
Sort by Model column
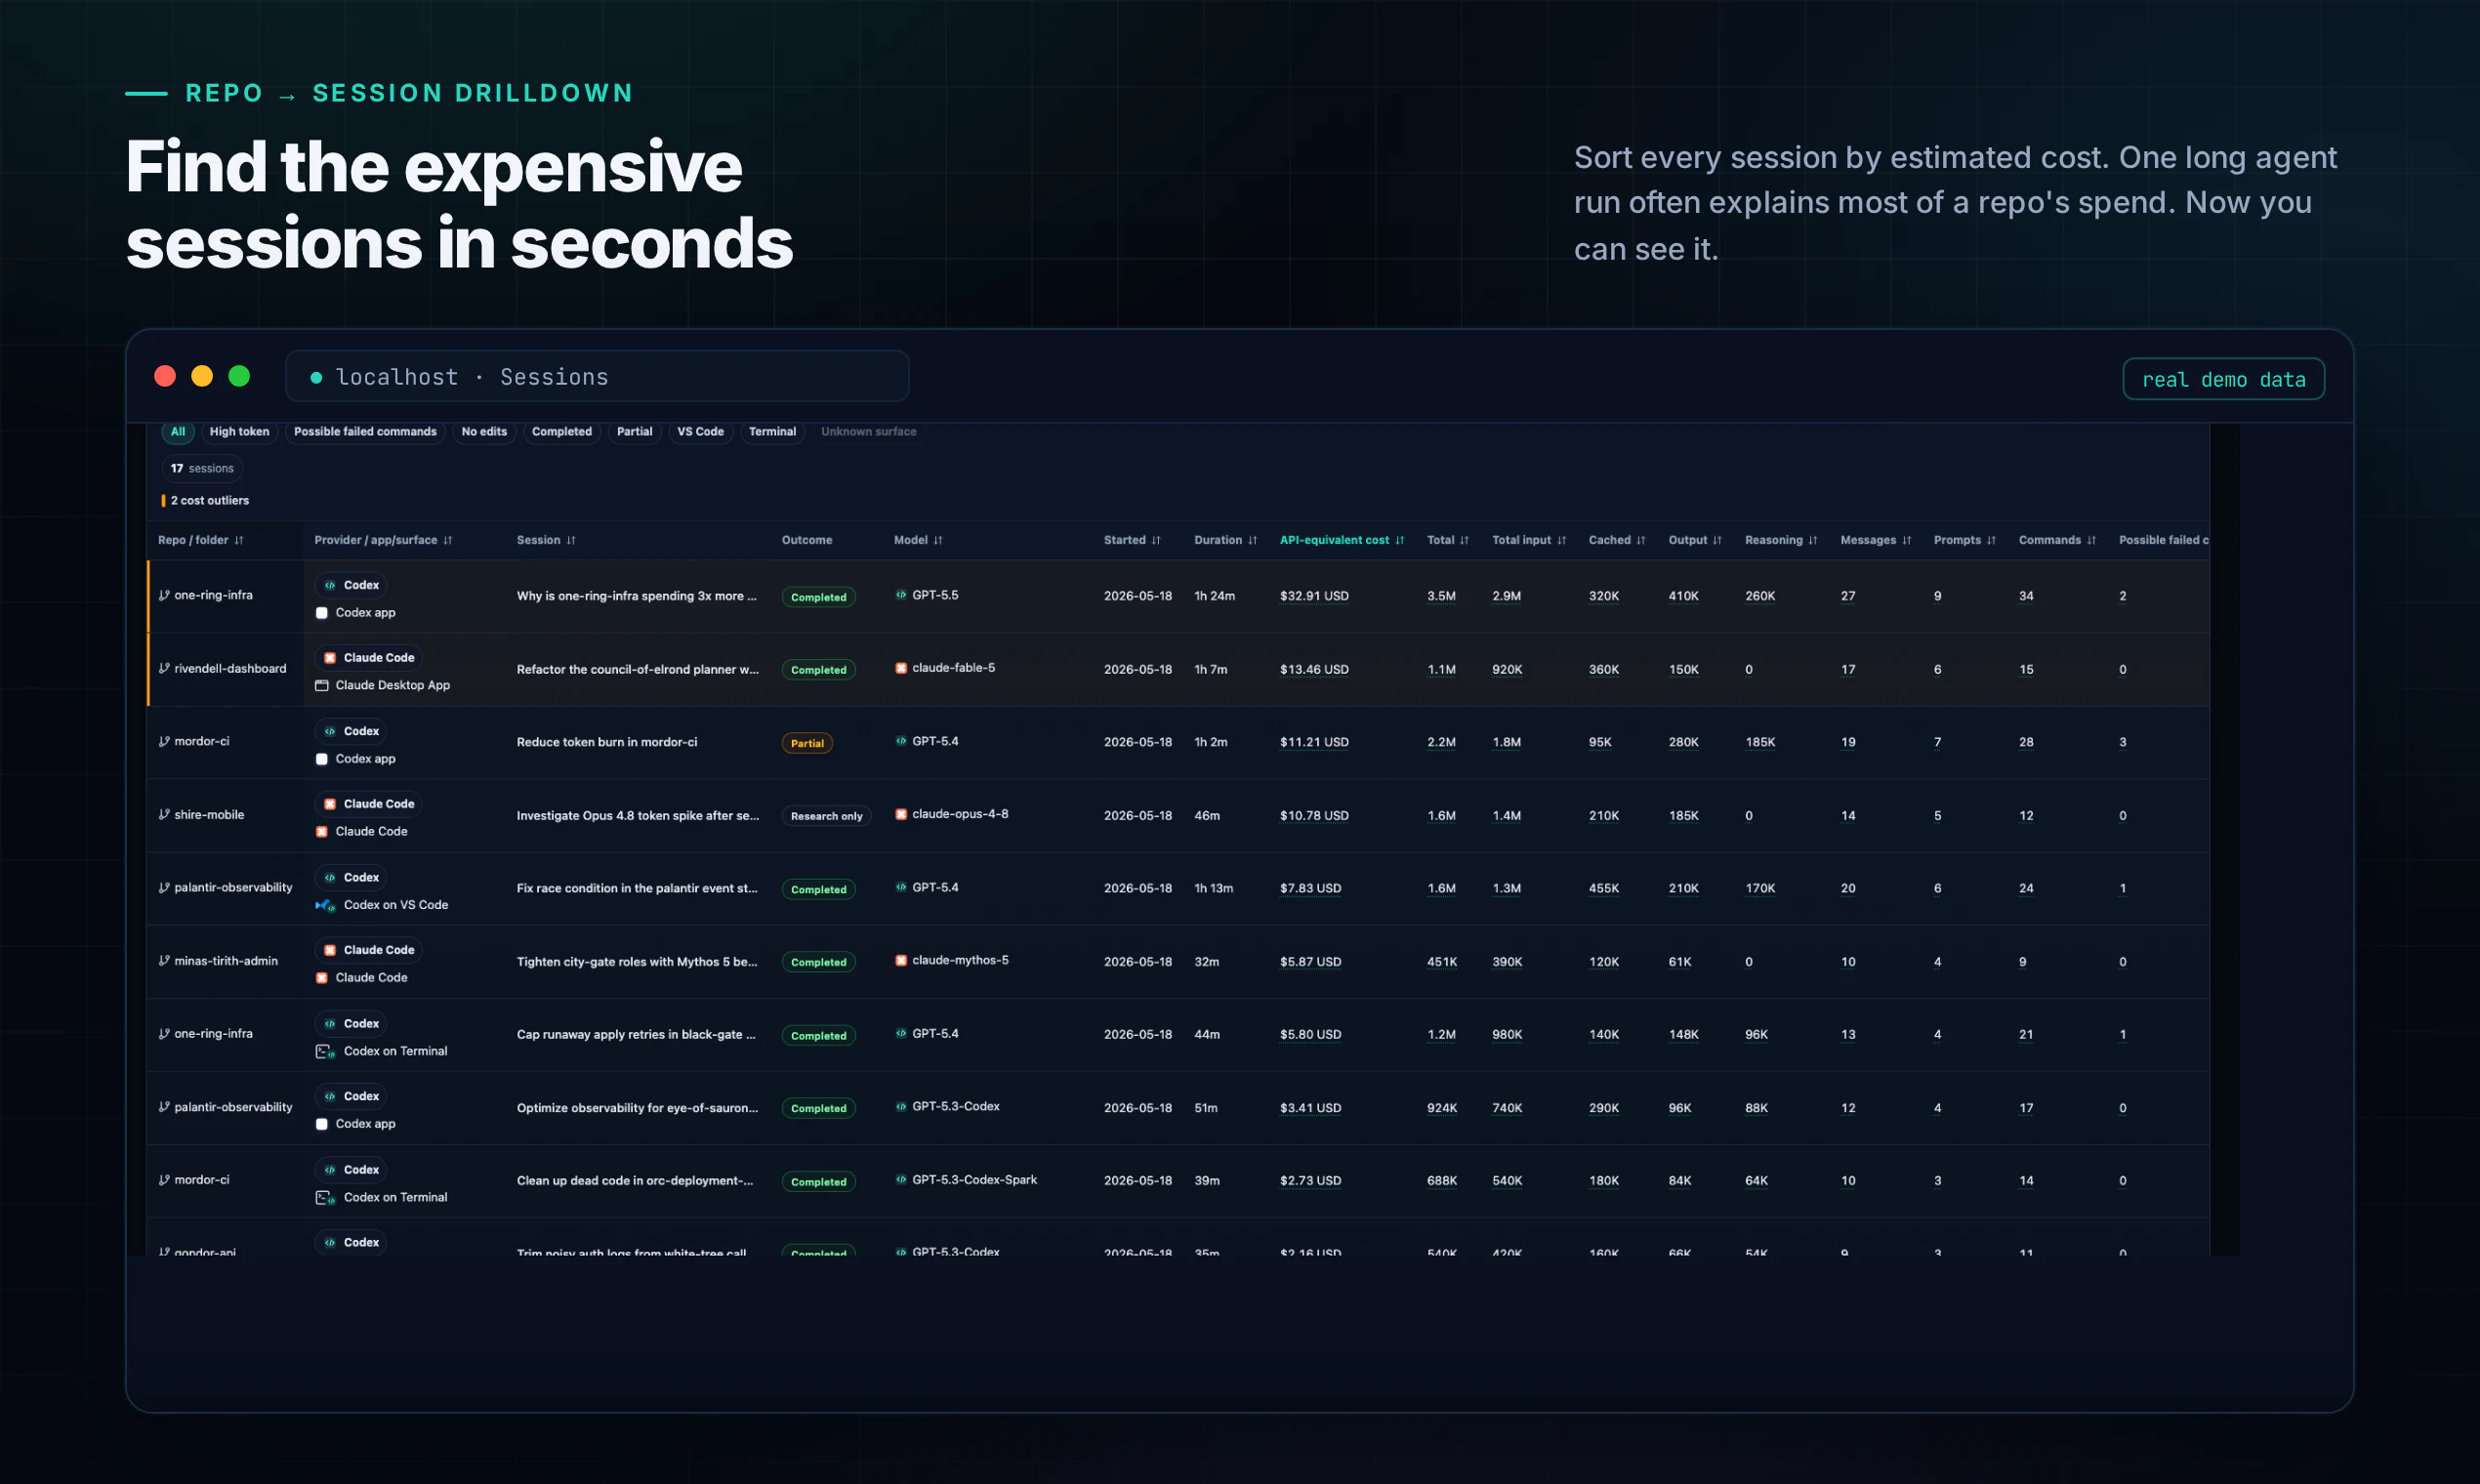[918, 540]
